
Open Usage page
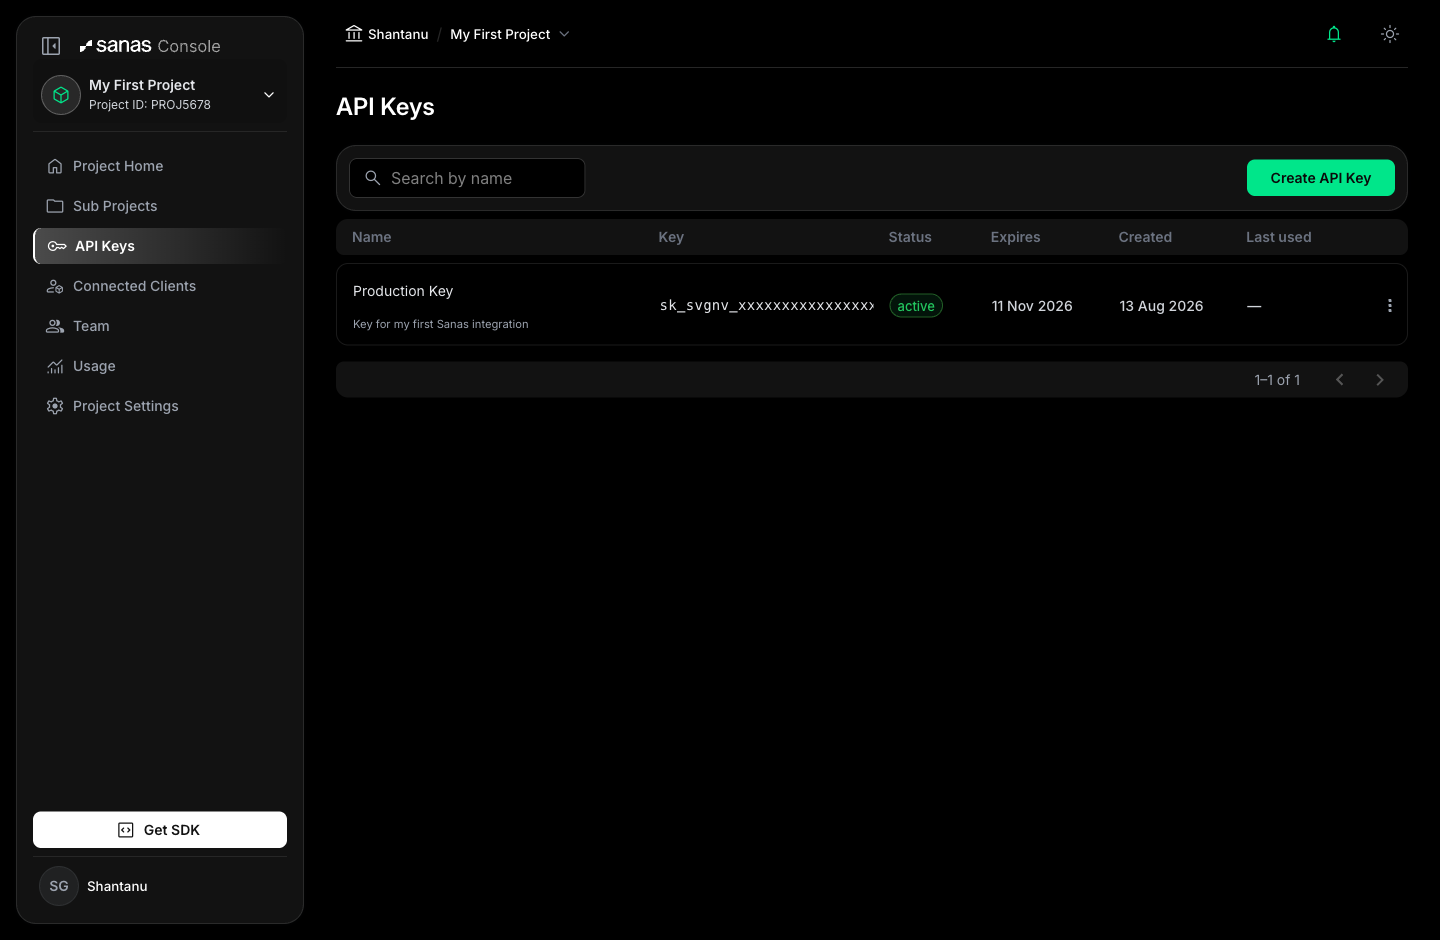[x=160, y=366]
